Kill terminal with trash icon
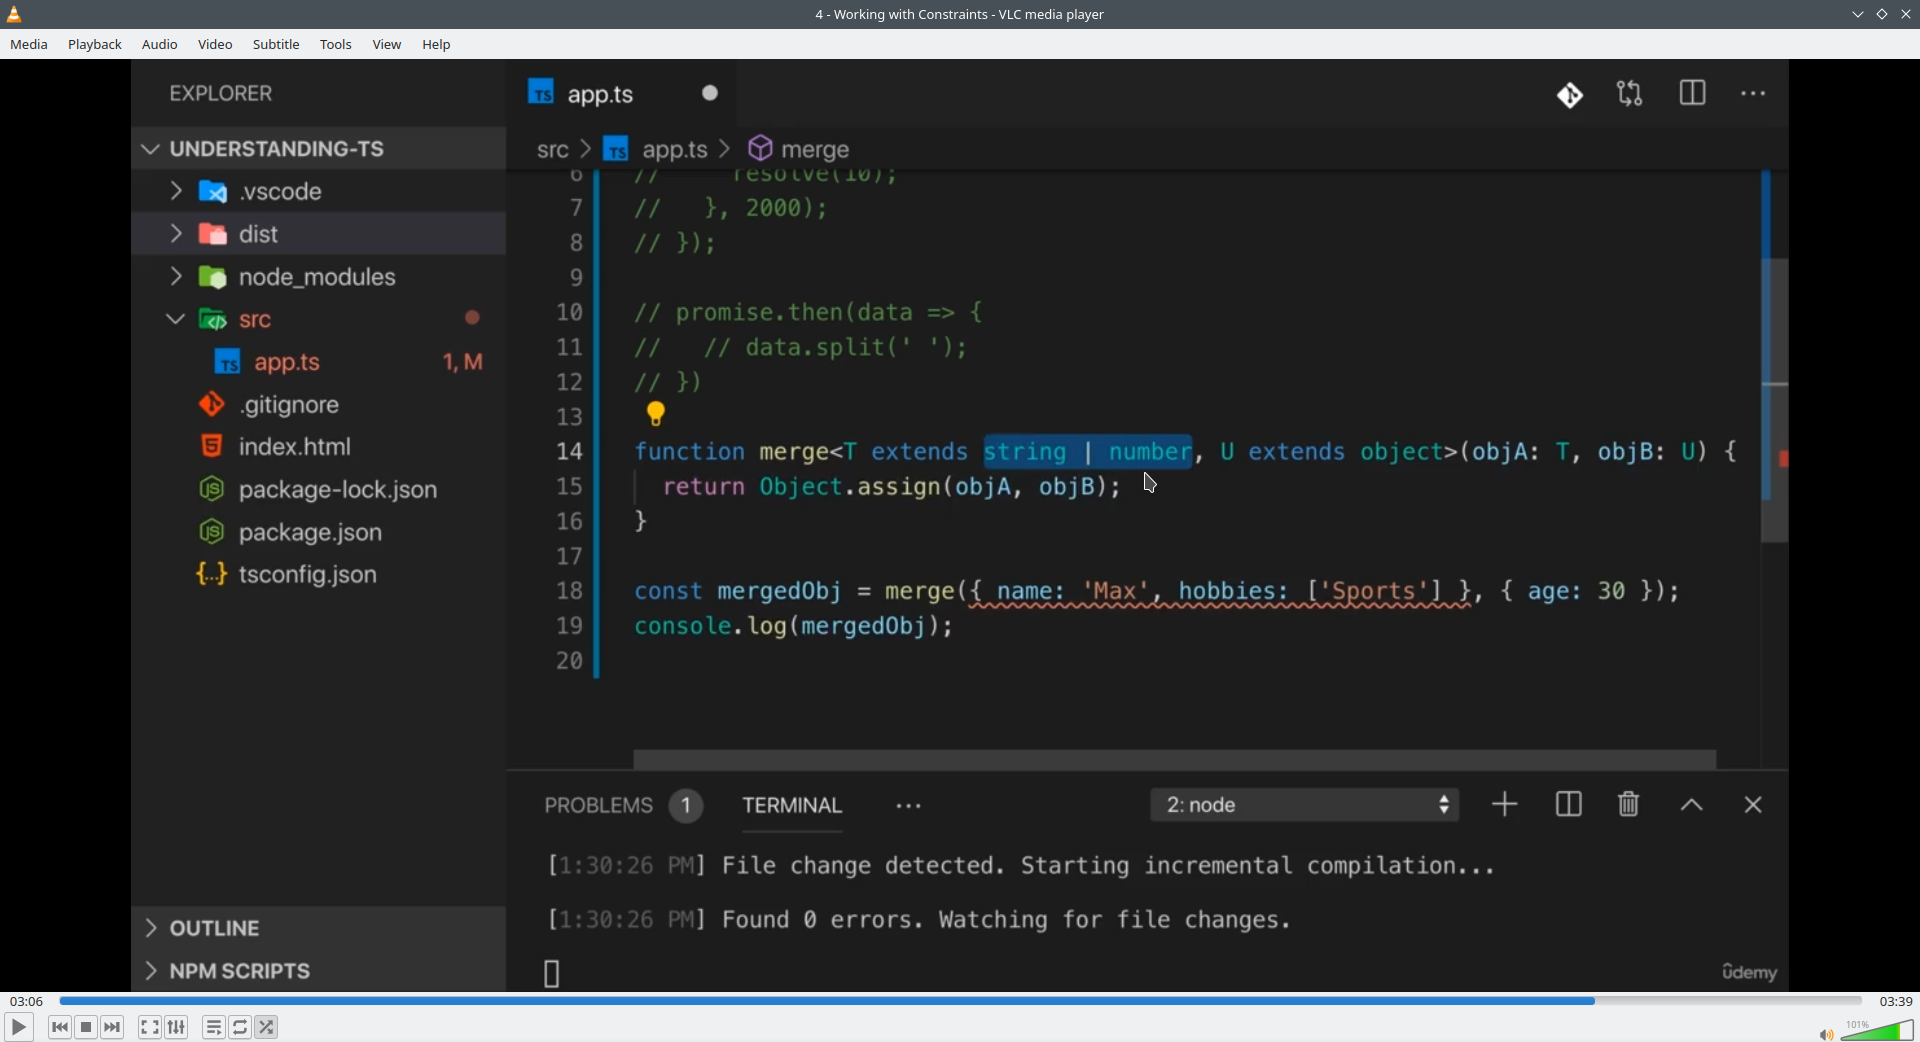The height and width of the screenshot is (1042, 1920). click(1629, 805)
